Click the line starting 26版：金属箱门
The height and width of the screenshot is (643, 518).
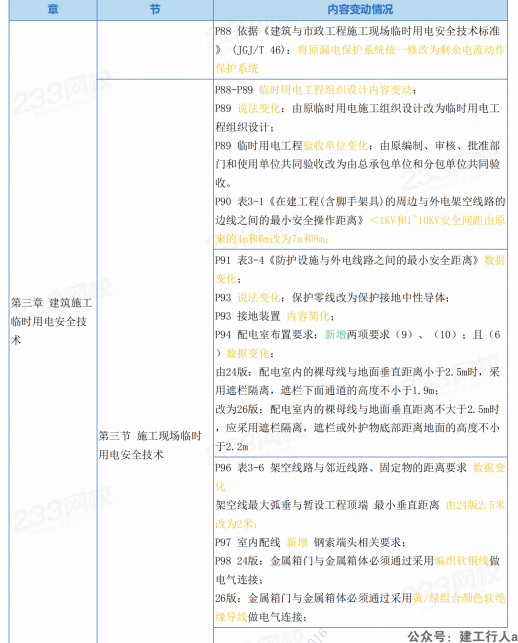pos(360,598)
